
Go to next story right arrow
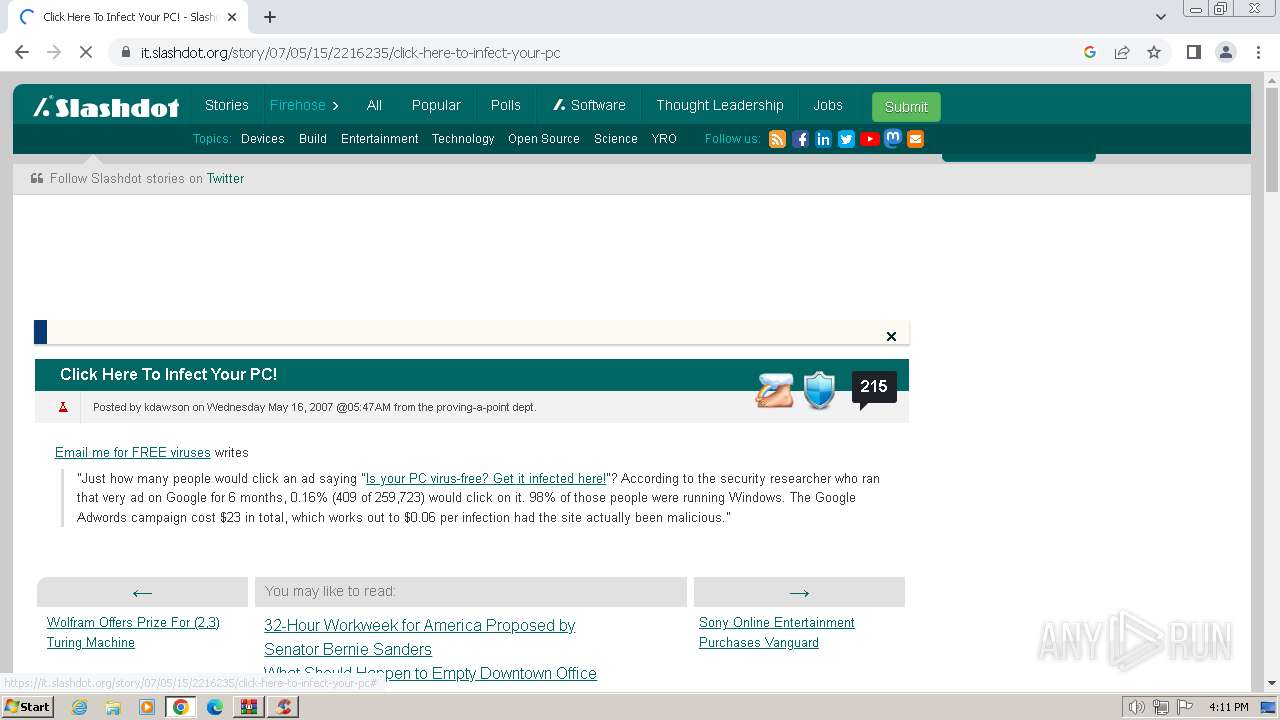tap(799, 592)
